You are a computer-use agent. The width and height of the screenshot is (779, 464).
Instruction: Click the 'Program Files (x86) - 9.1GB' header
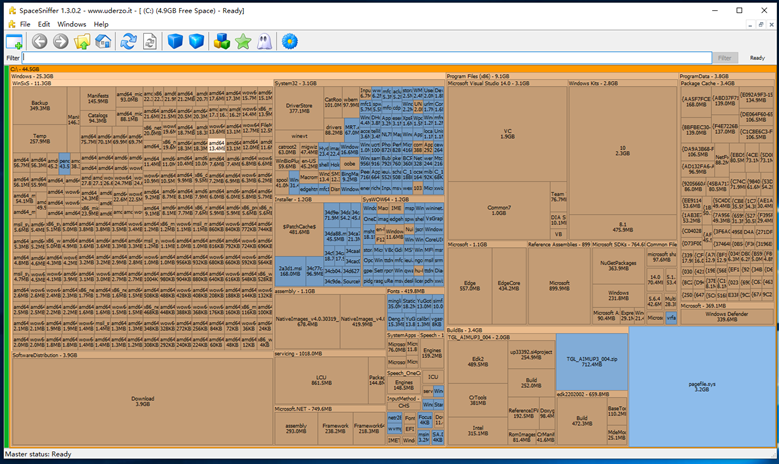[x=562, y=76]
